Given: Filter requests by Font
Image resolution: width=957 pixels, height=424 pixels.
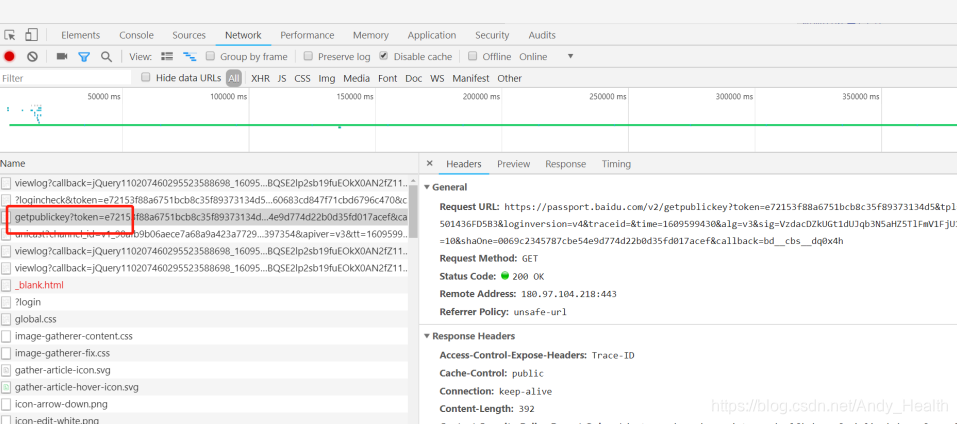Looking at the screenshot, I should click(388, 78).
